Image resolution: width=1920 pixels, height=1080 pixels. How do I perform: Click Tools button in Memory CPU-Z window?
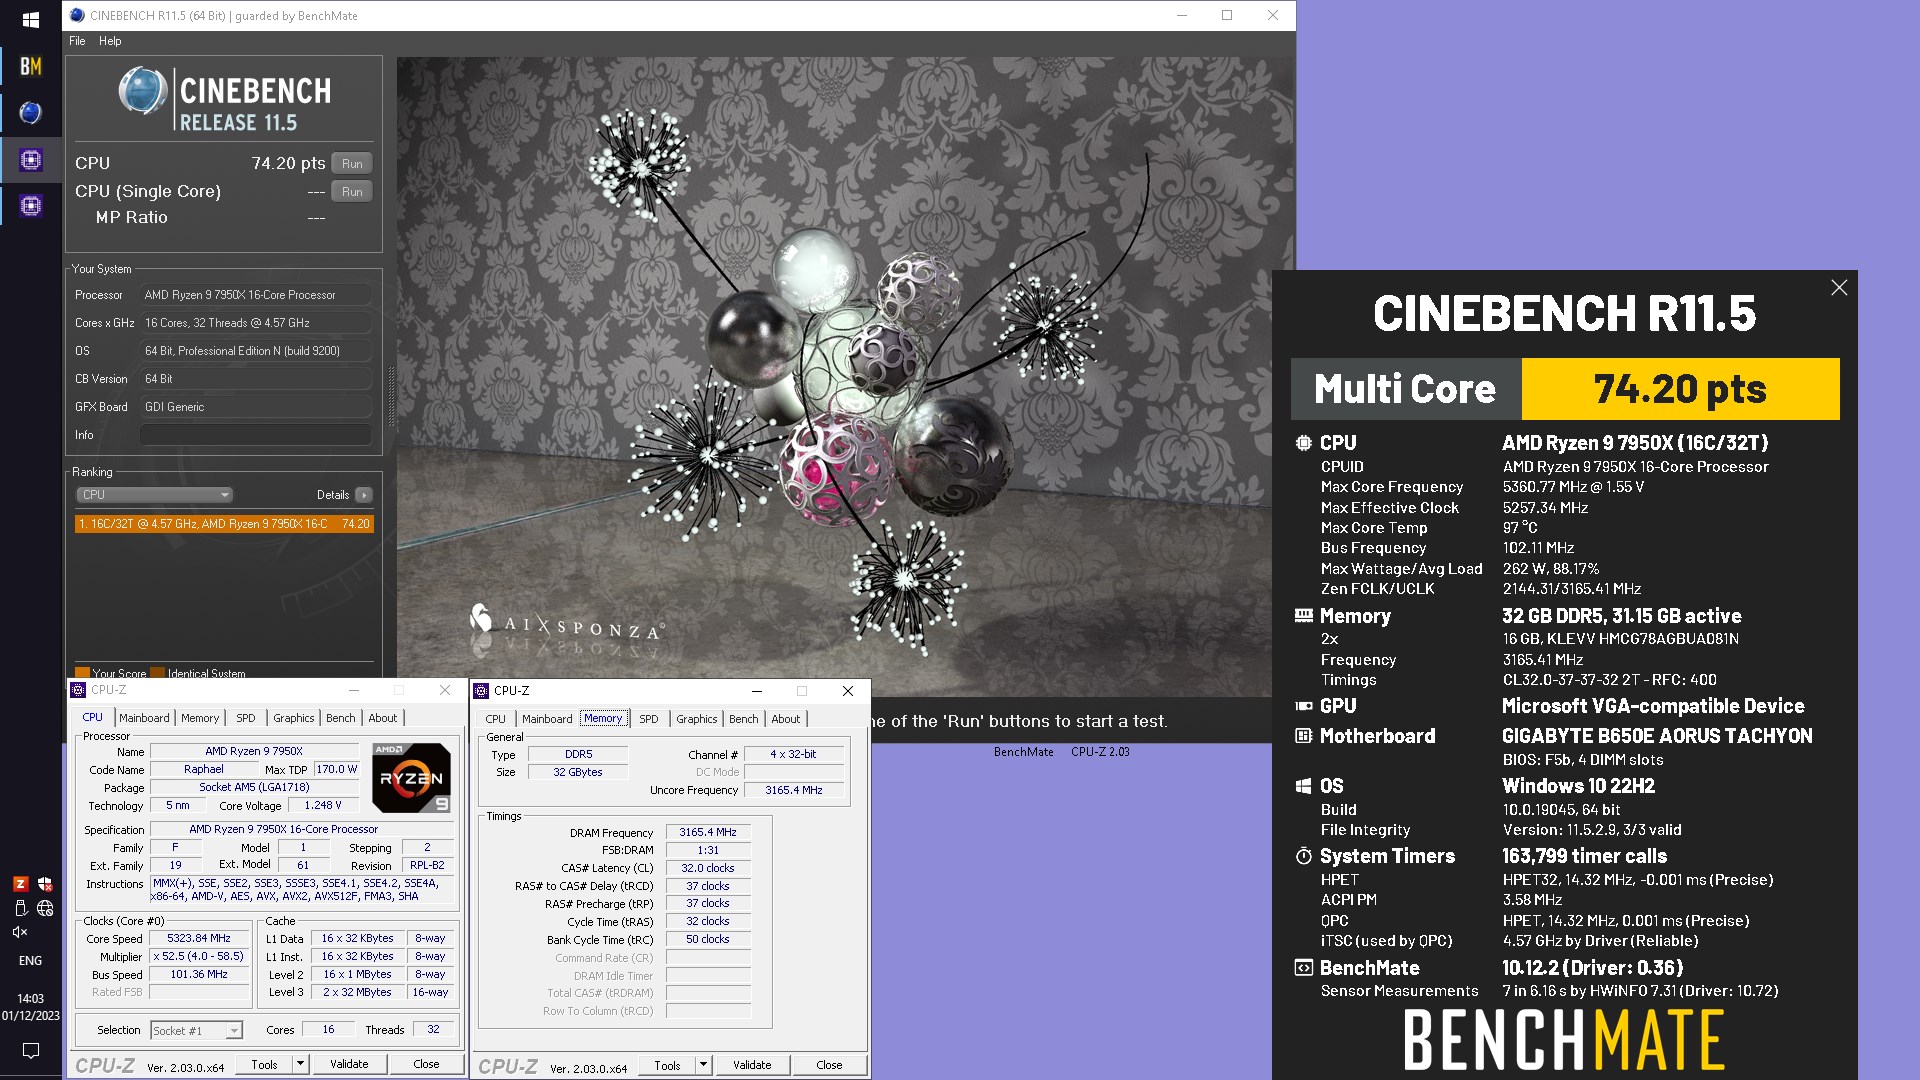point(667,1065)
